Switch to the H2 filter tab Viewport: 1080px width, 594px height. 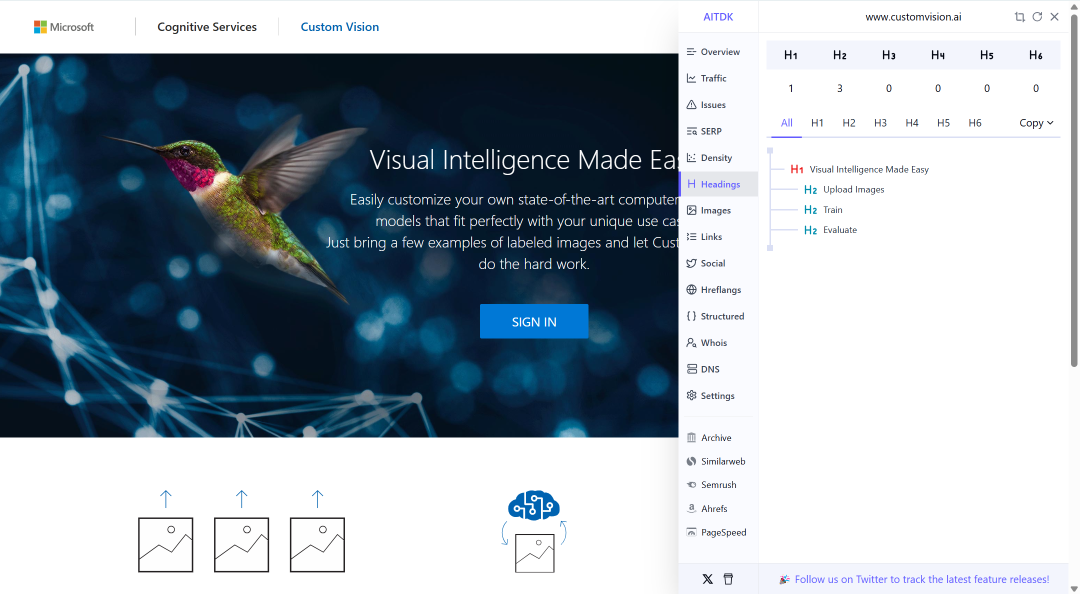849,123
